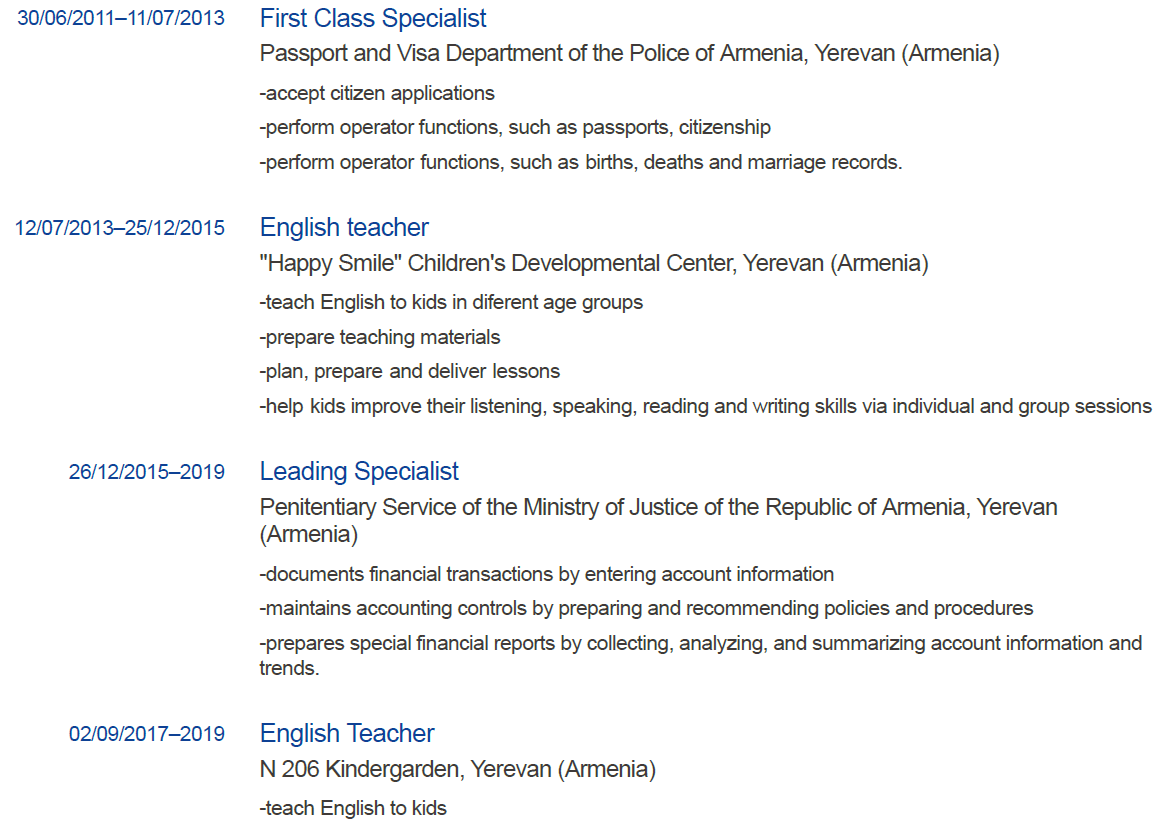Select the date range 02/09/2017–2019

(x=147, y=734)
